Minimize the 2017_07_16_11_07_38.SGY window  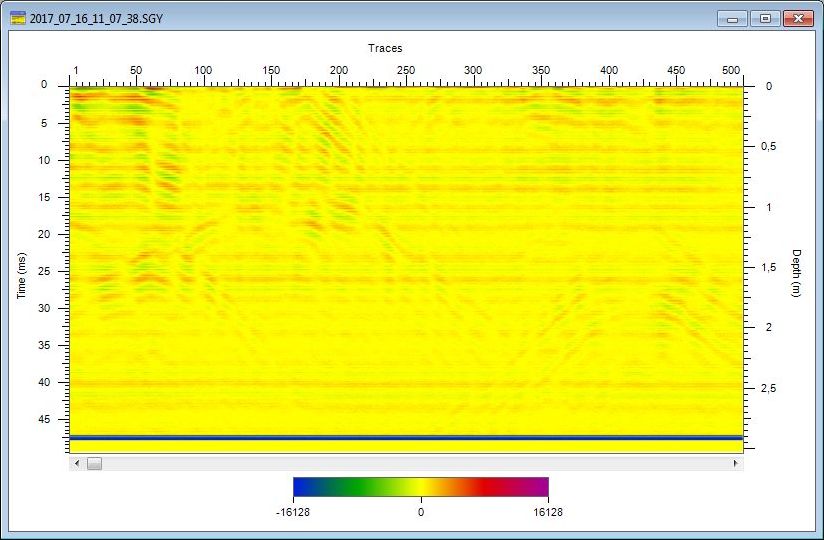(x=734, y=18)
